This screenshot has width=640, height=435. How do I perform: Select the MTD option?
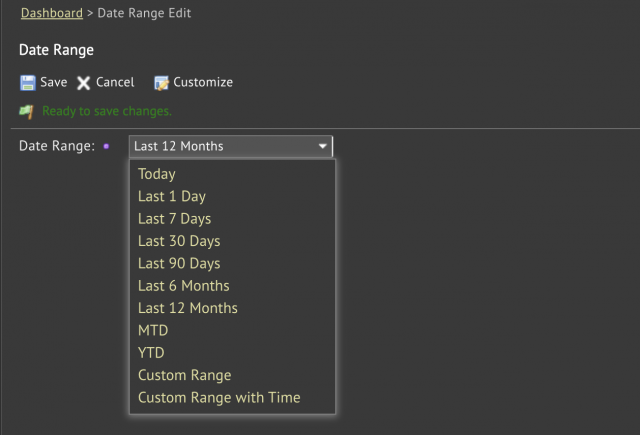point(153,330)
